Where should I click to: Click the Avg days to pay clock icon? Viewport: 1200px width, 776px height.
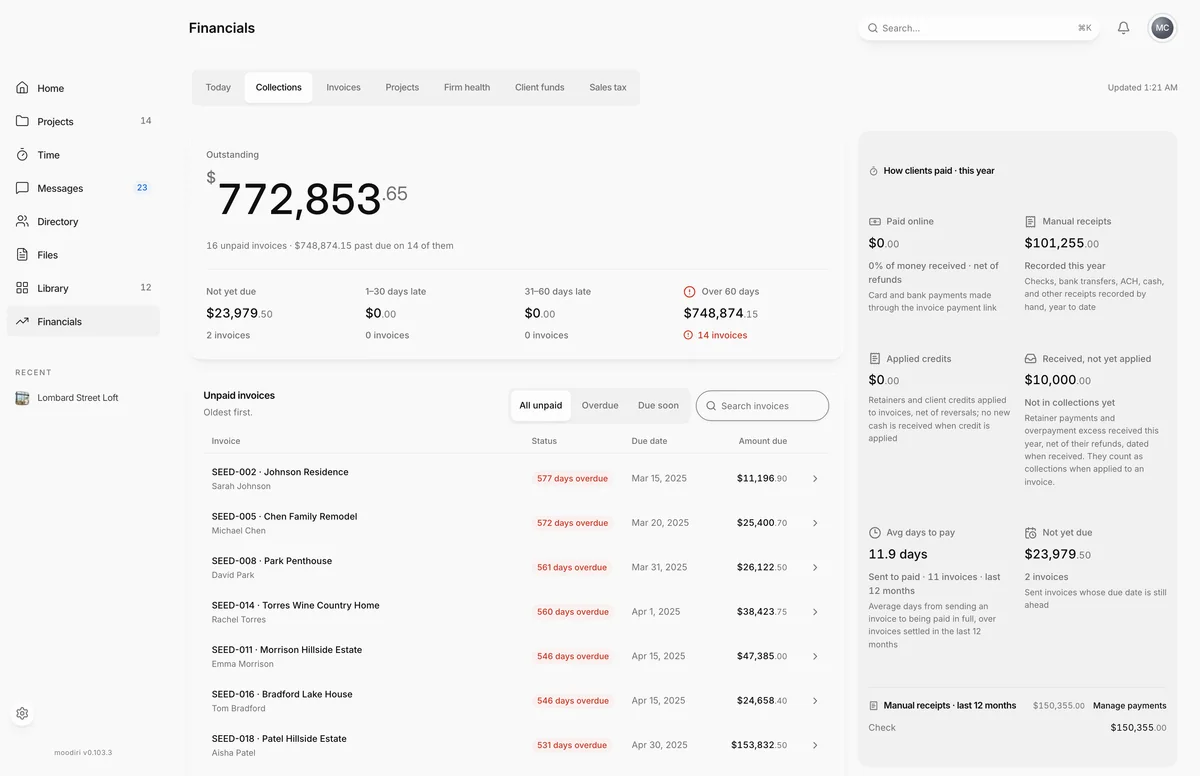(x=875, y=533)
